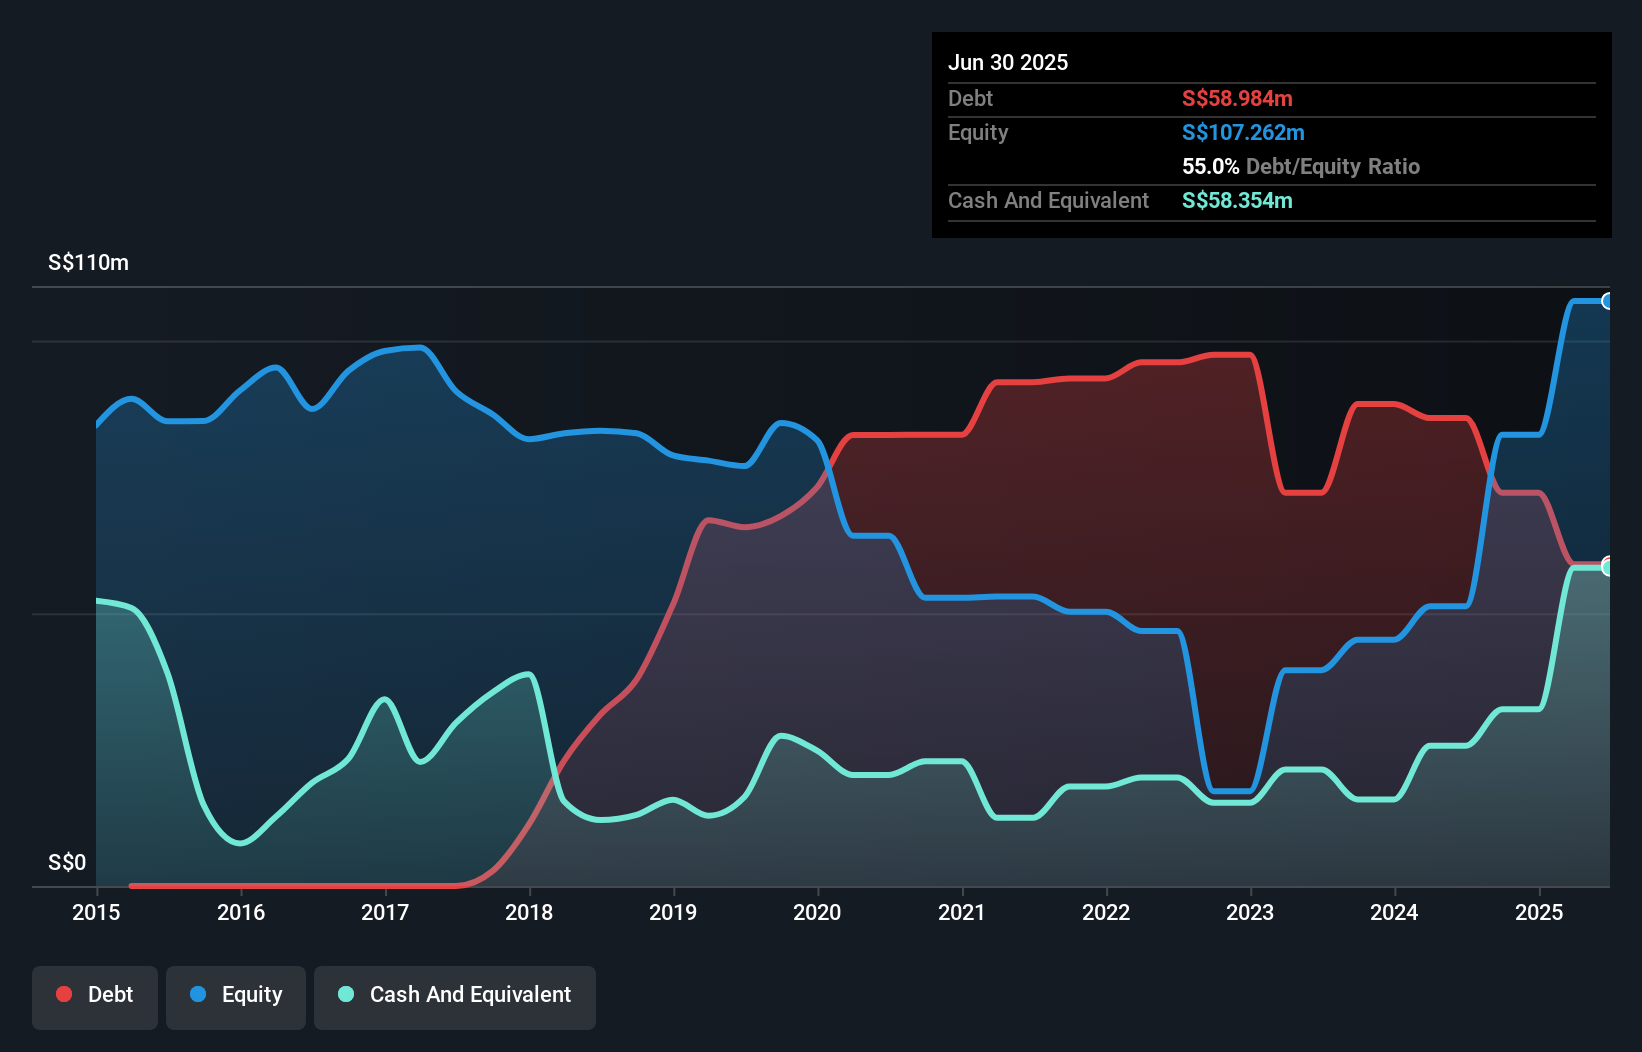1642x1052 pixels.
Task: Click the Debt value S$58.984m in tooltip
Action: (x=1237, y=98)
